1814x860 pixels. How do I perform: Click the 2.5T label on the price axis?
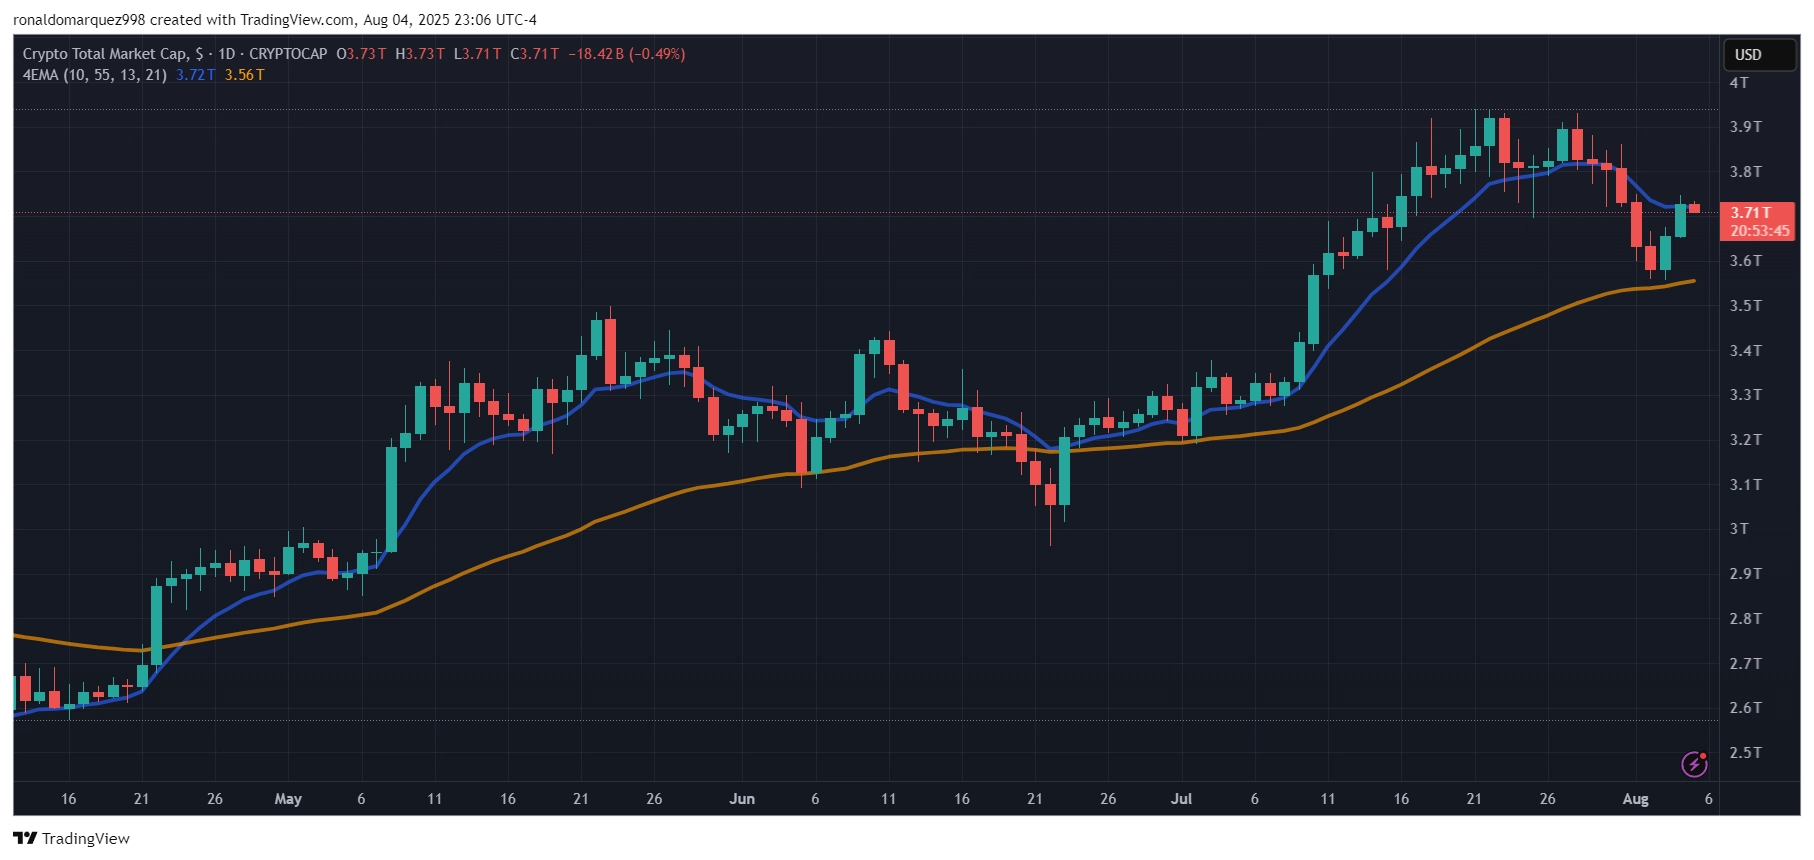pos(1746,752)
